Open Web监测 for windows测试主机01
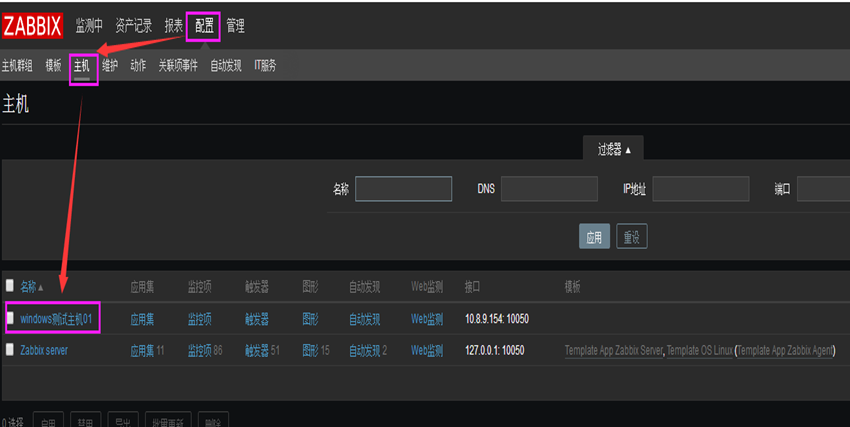This screenshot has width=850, height=427. (x=427, y=319)
